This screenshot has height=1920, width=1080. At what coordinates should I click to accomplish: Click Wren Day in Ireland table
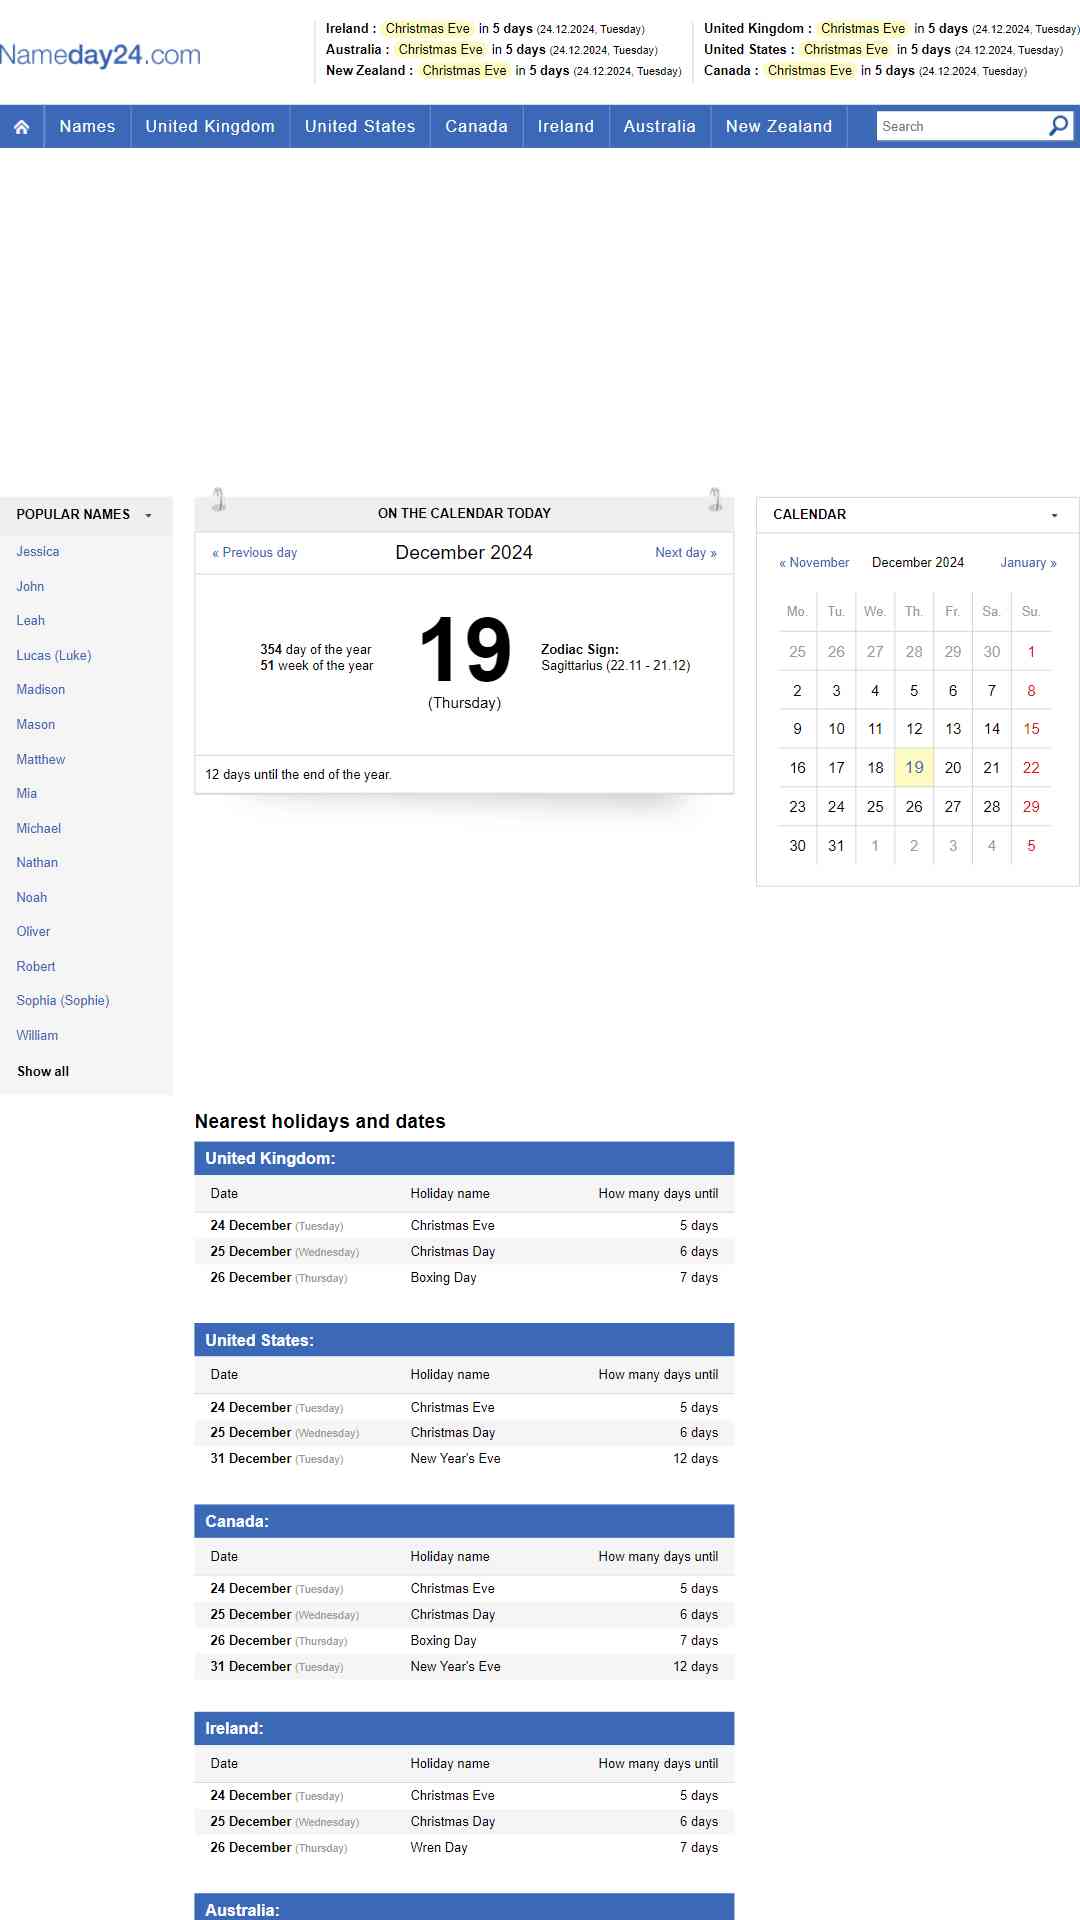(x=439, y=1848)
